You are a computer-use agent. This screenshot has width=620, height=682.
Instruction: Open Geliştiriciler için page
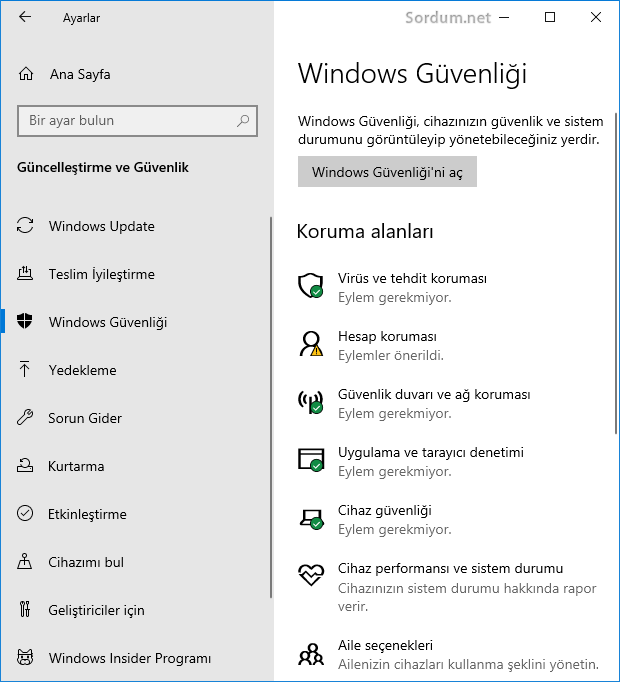coord(96,610)
